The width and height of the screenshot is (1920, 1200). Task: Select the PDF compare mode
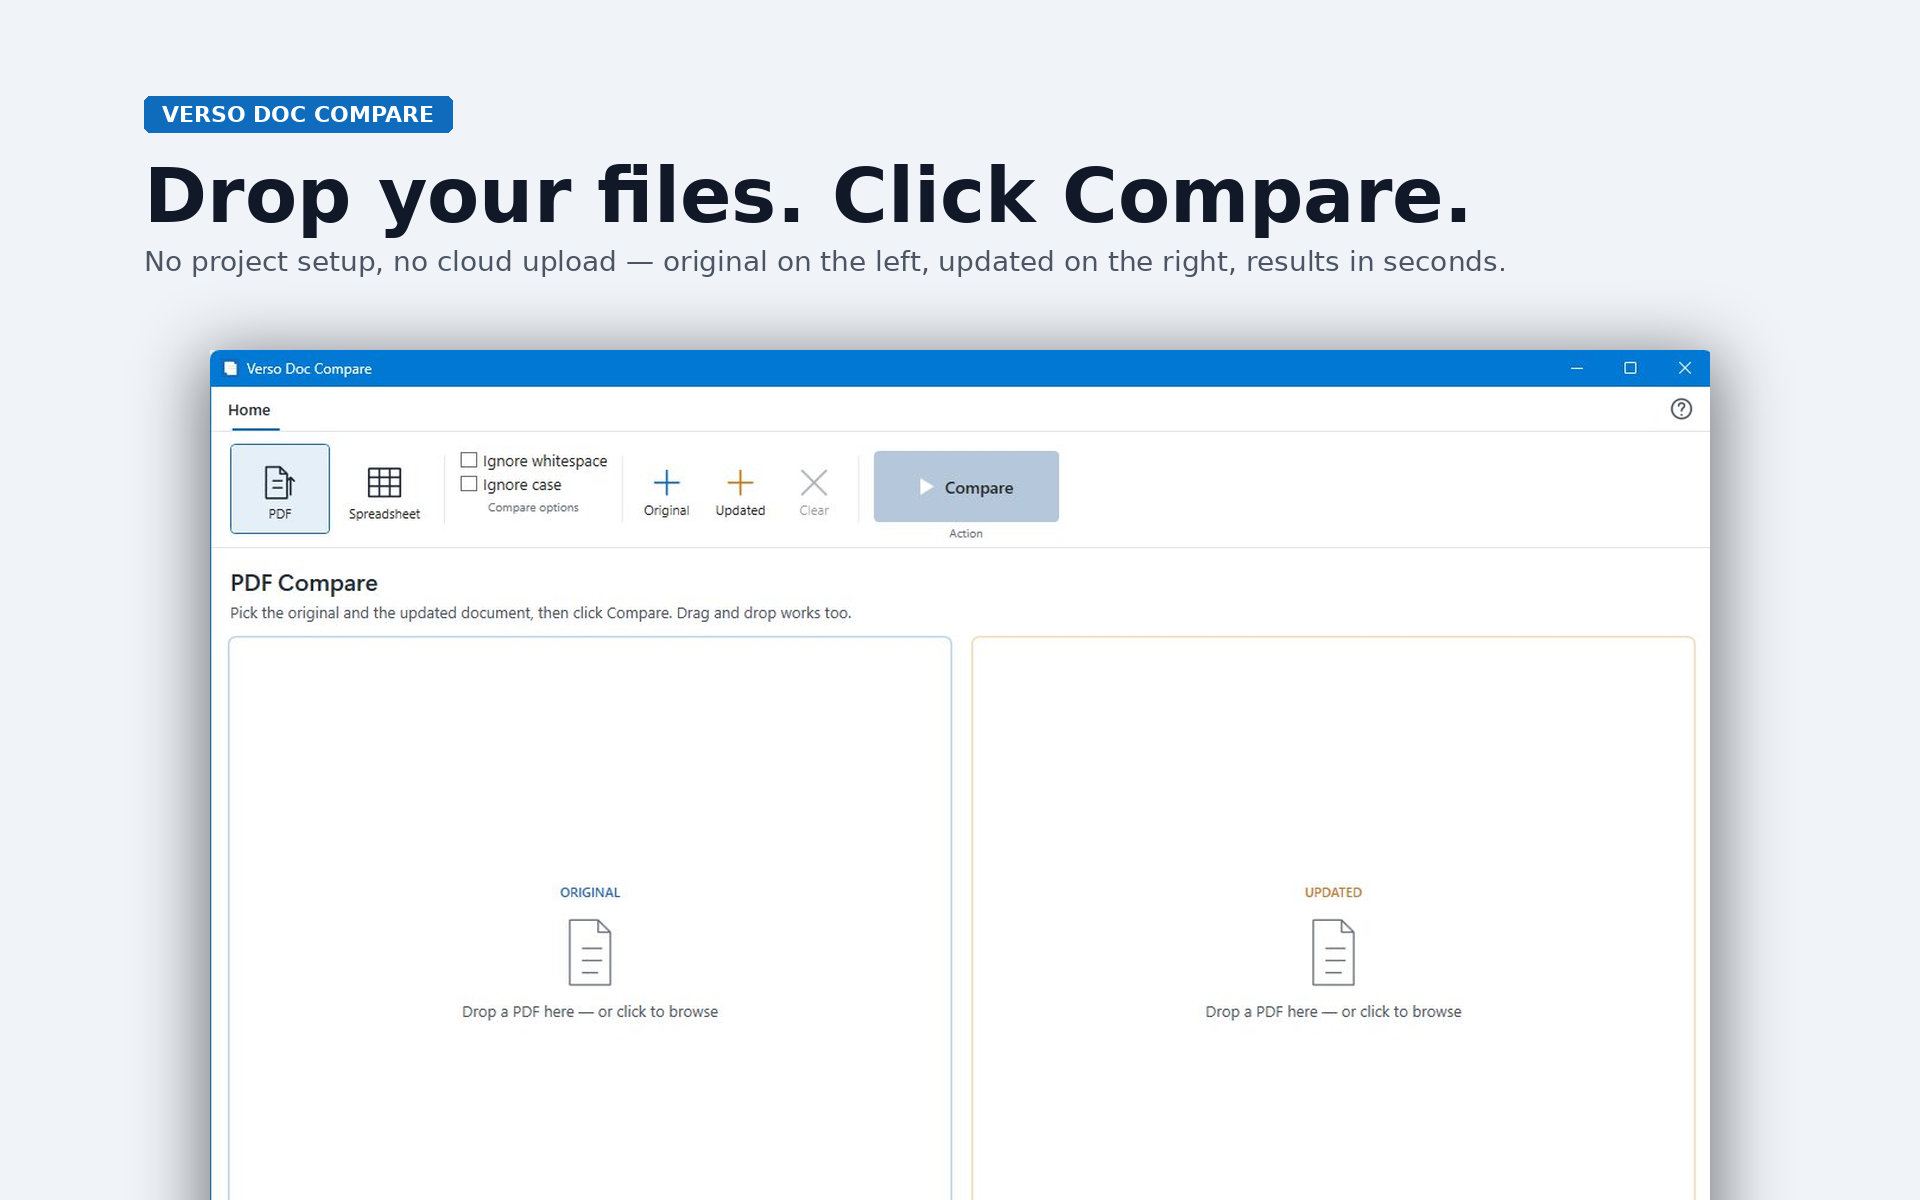(x=280, y=488)
